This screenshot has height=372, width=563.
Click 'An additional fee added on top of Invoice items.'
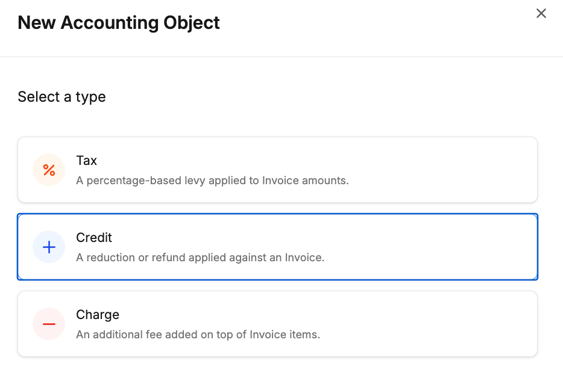(198, 335)
